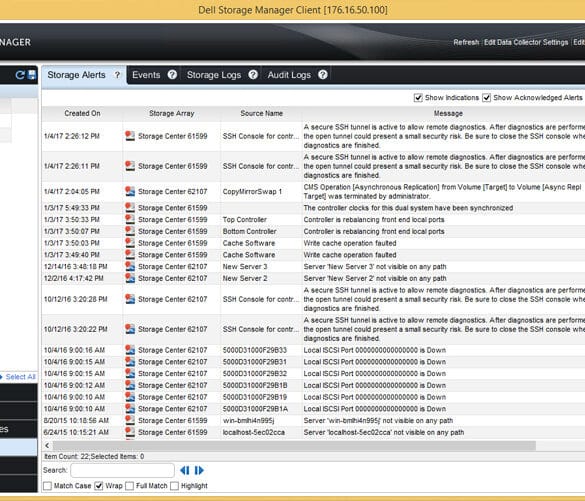
Task: Click alert icon in 10/12/16 3:20:28 PM row
Action: (130, 299)
